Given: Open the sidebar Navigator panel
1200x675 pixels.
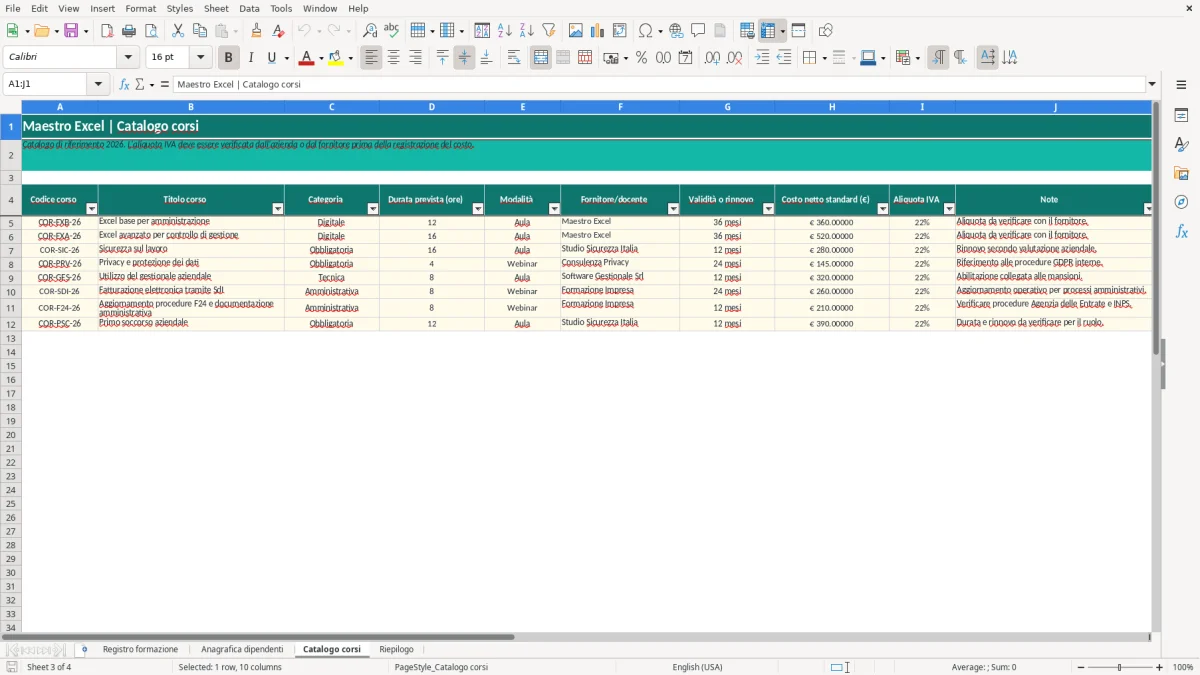Looking at the screenshot, I should 1181,202.
